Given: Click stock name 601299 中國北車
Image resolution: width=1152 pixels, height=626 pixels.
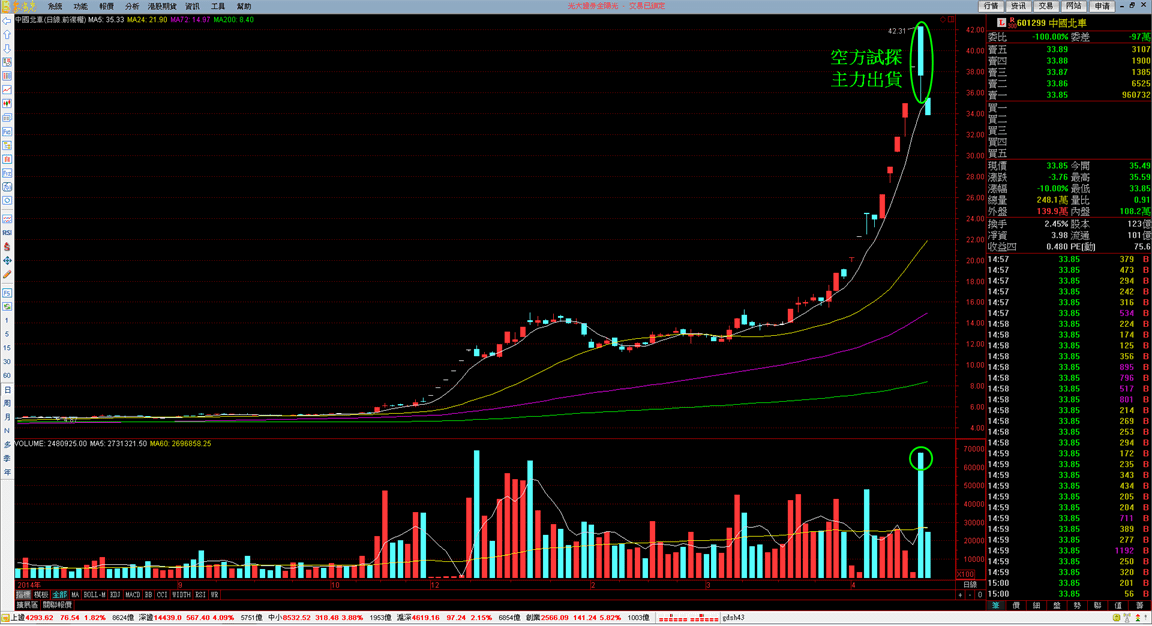Looking at the screenshot, I should pyautogui.click(x=1051, y=24).
